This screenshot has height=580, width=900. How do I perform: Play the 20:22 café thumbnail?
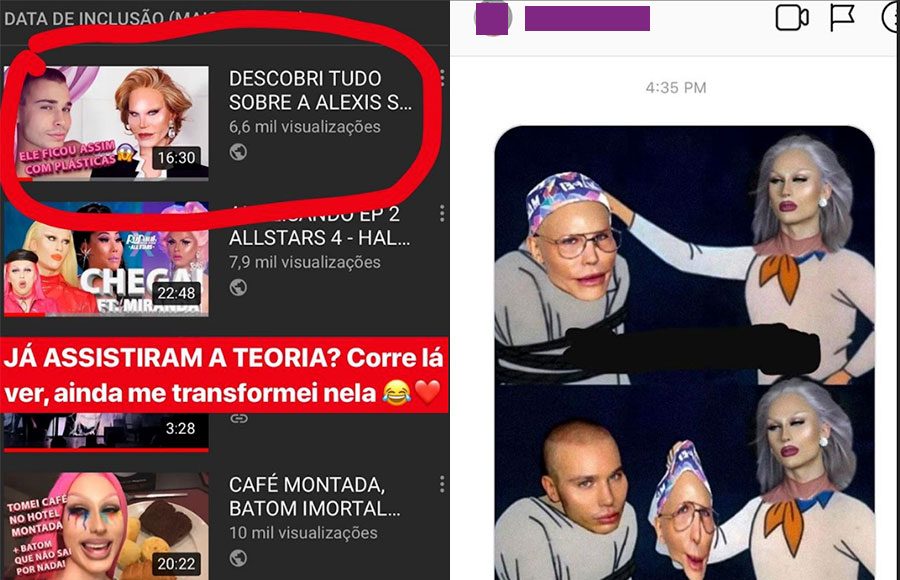coord(106,527)
